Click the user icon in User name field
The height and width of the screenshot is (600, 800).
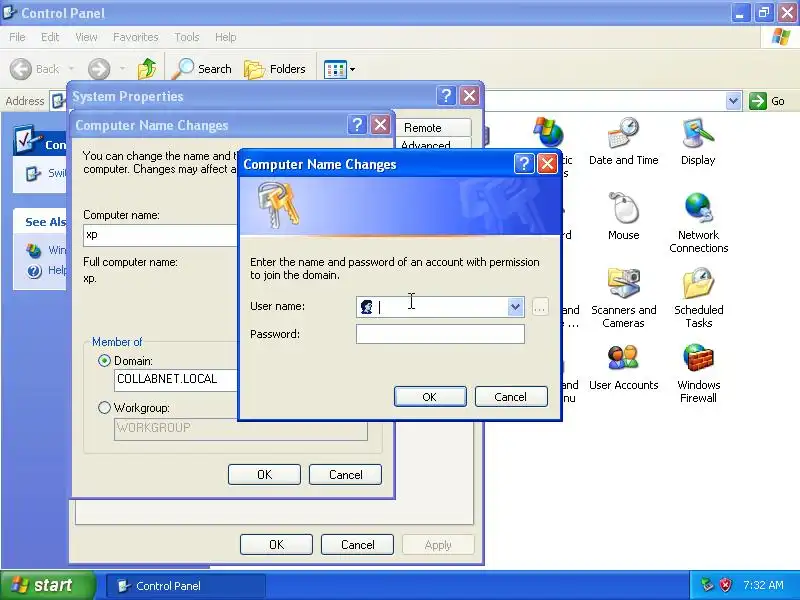coord(366,307)
